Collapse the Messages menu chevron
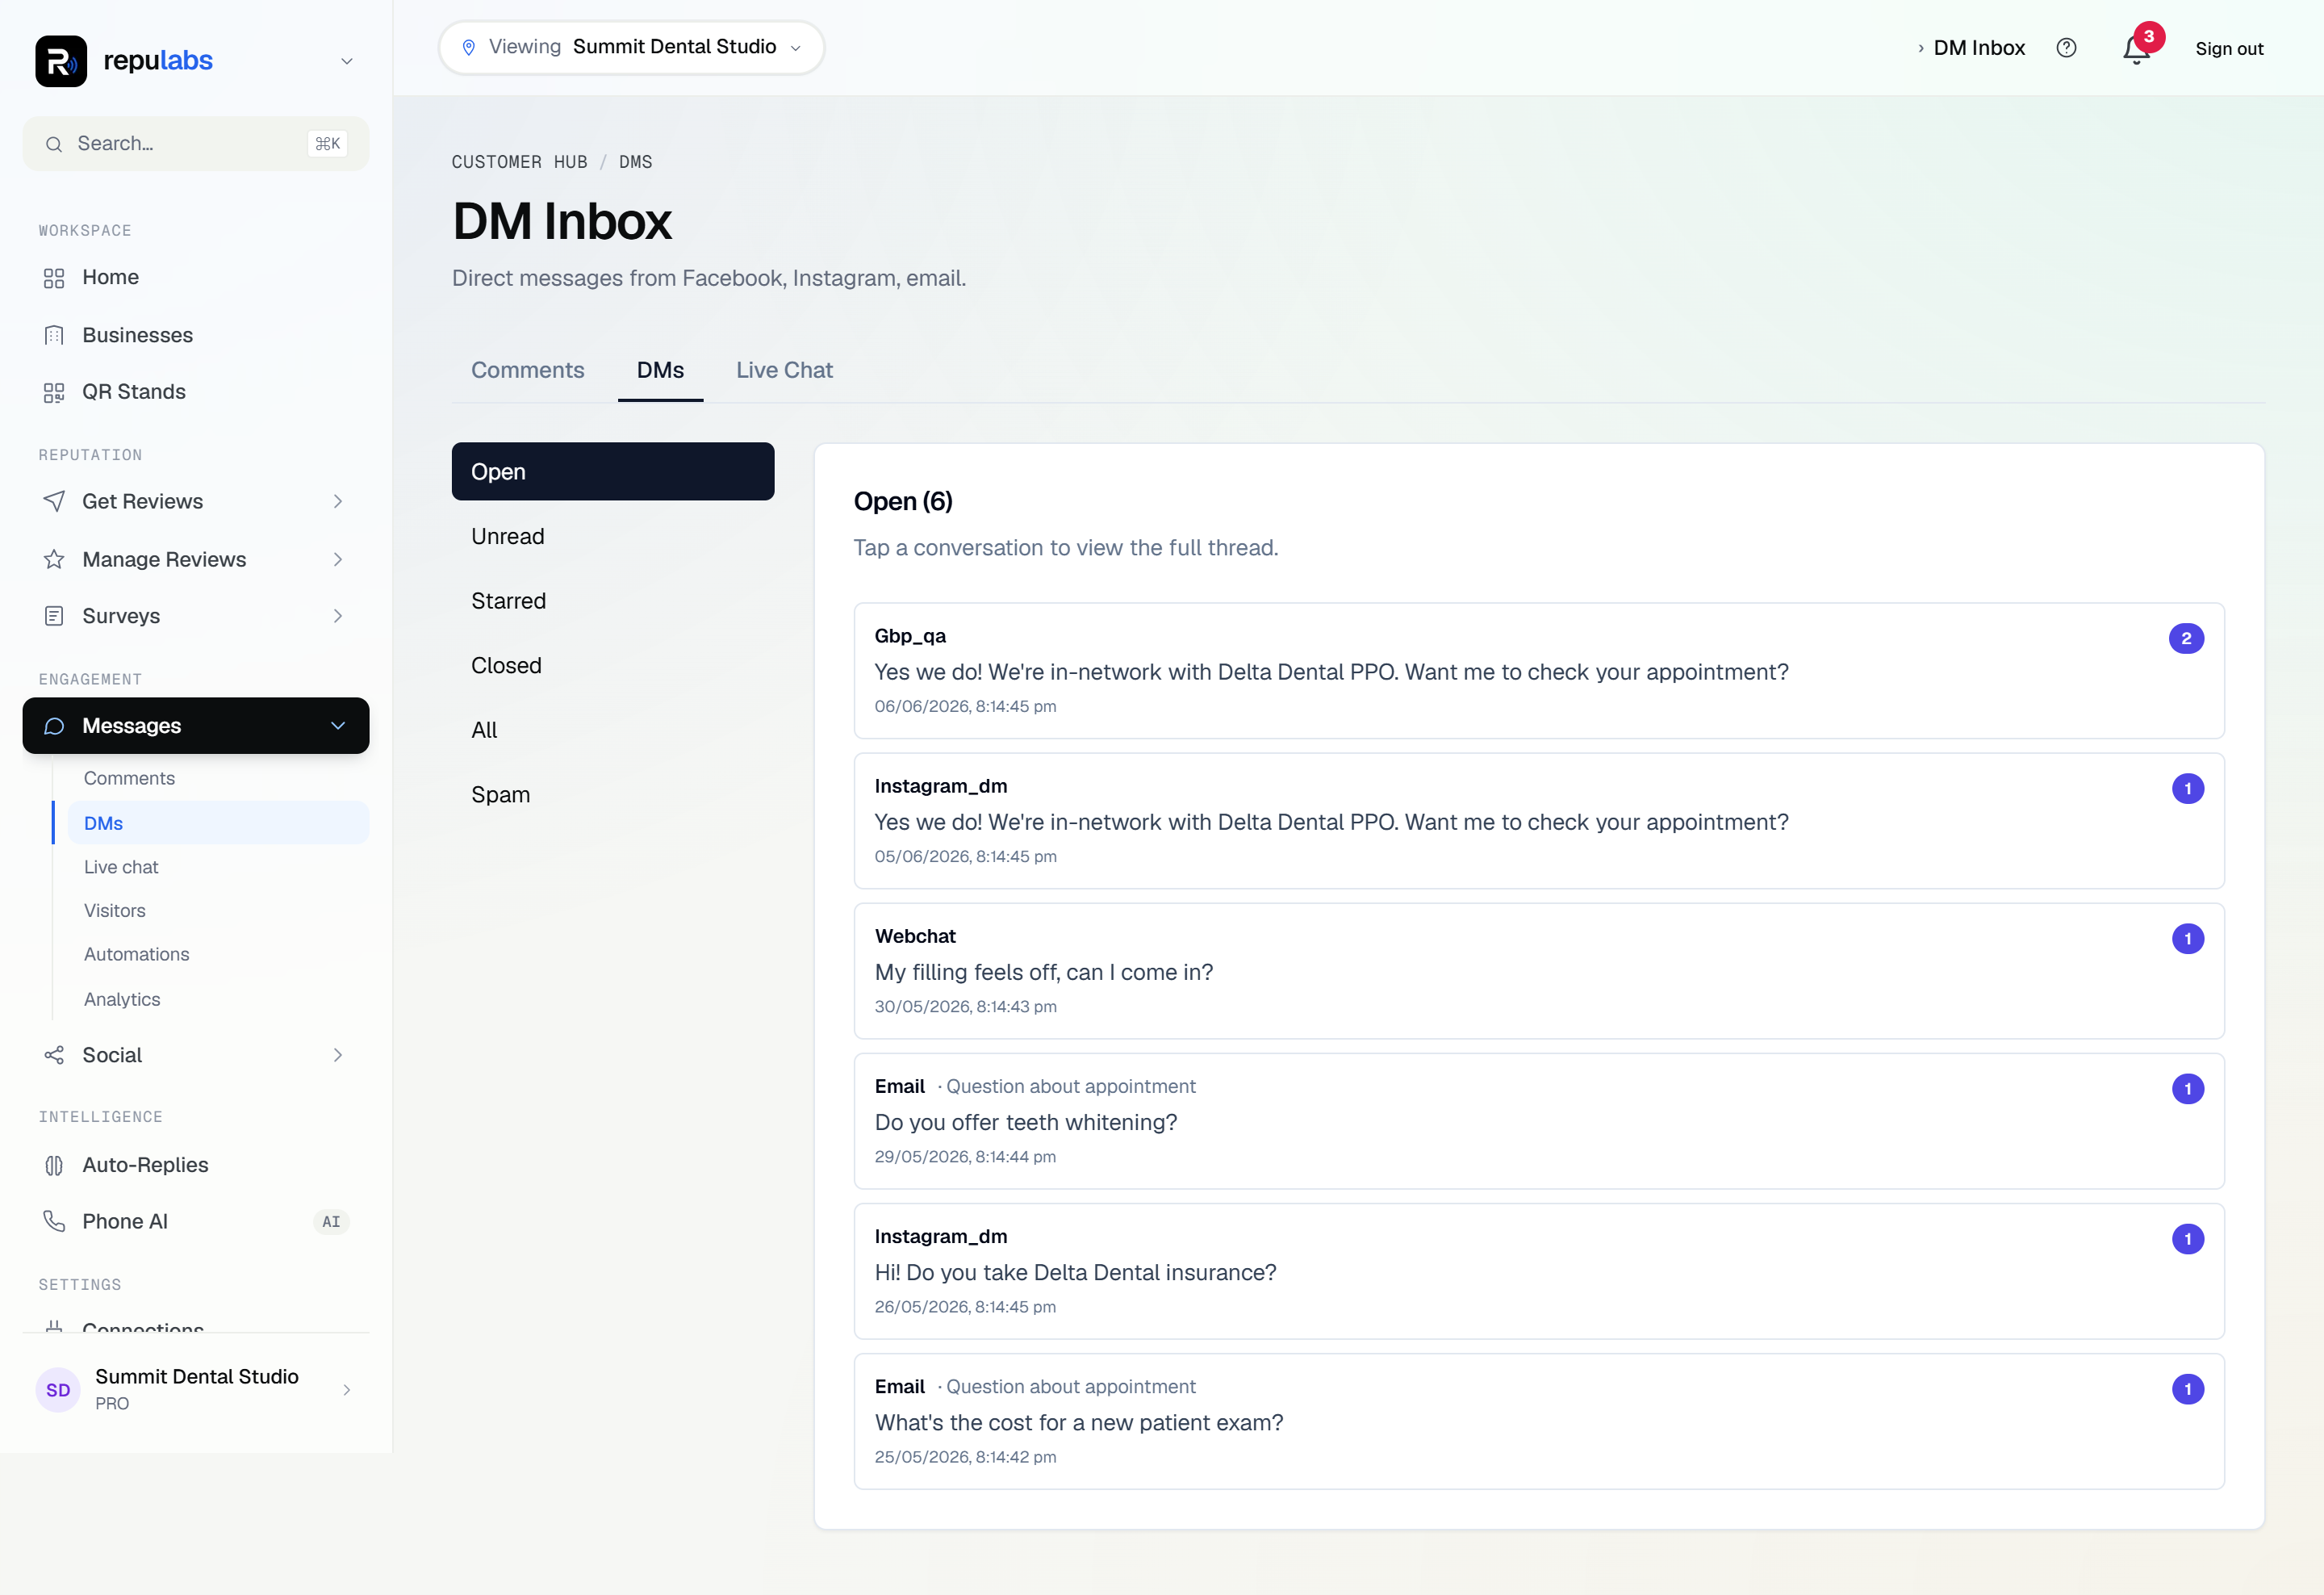This screenshot has height=1595, width=2324. pyautogui.click(x=338, y=726)
